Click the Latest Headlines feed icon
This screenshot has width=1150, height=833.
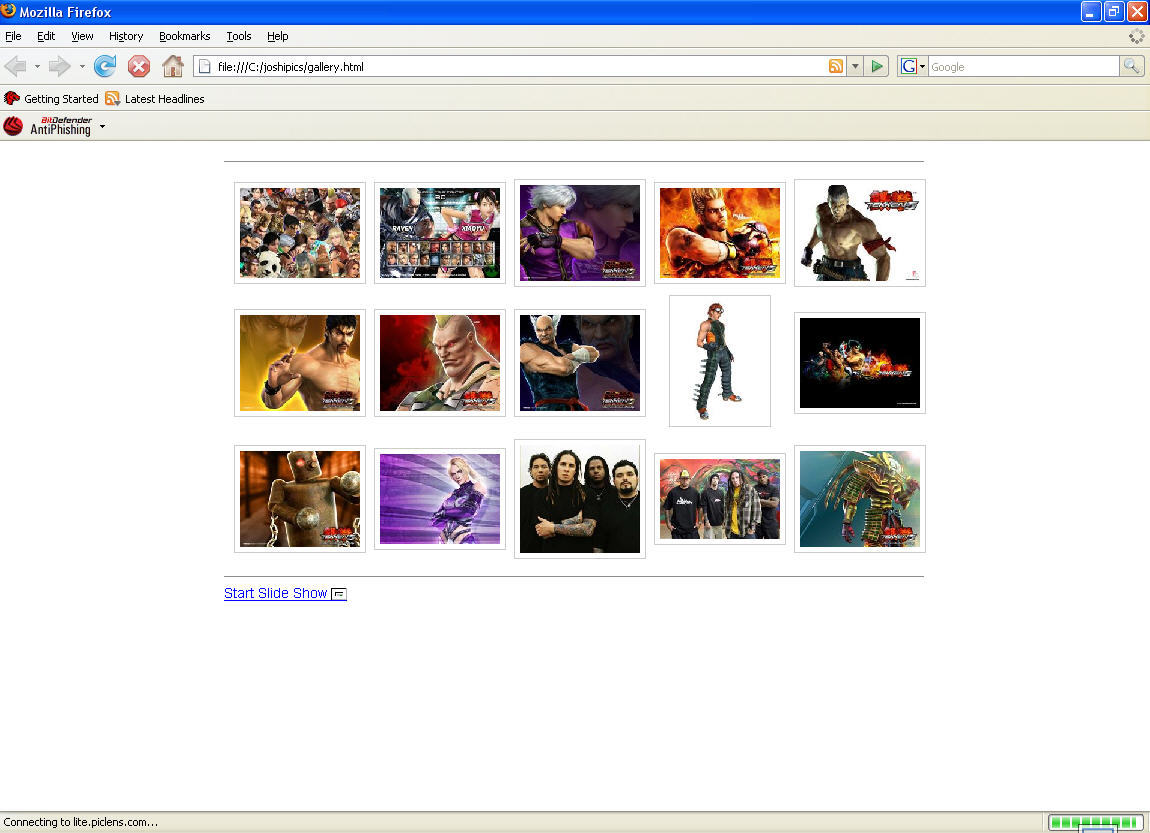click(112, 98)
